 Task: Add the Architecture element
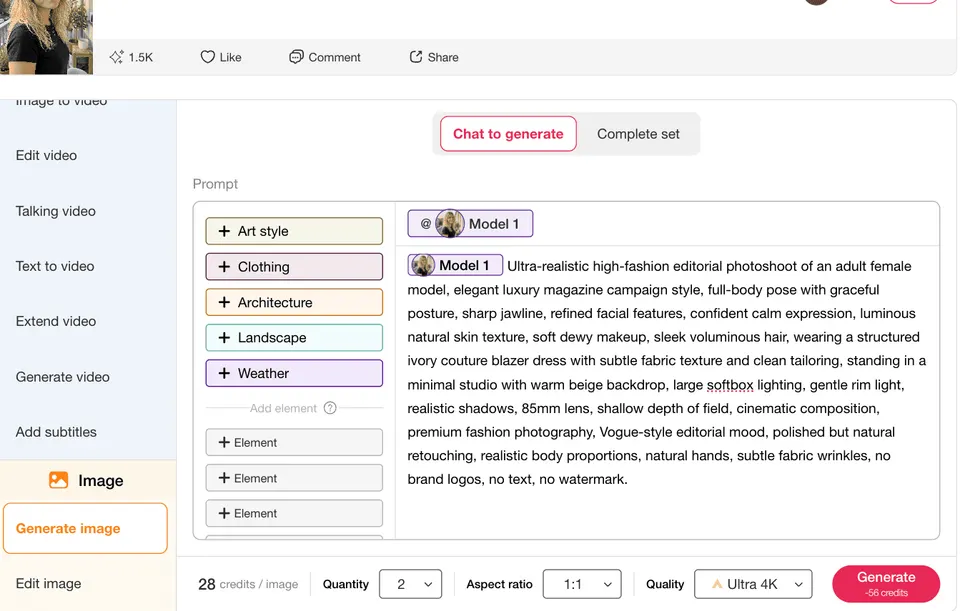[x=294, y=302]
